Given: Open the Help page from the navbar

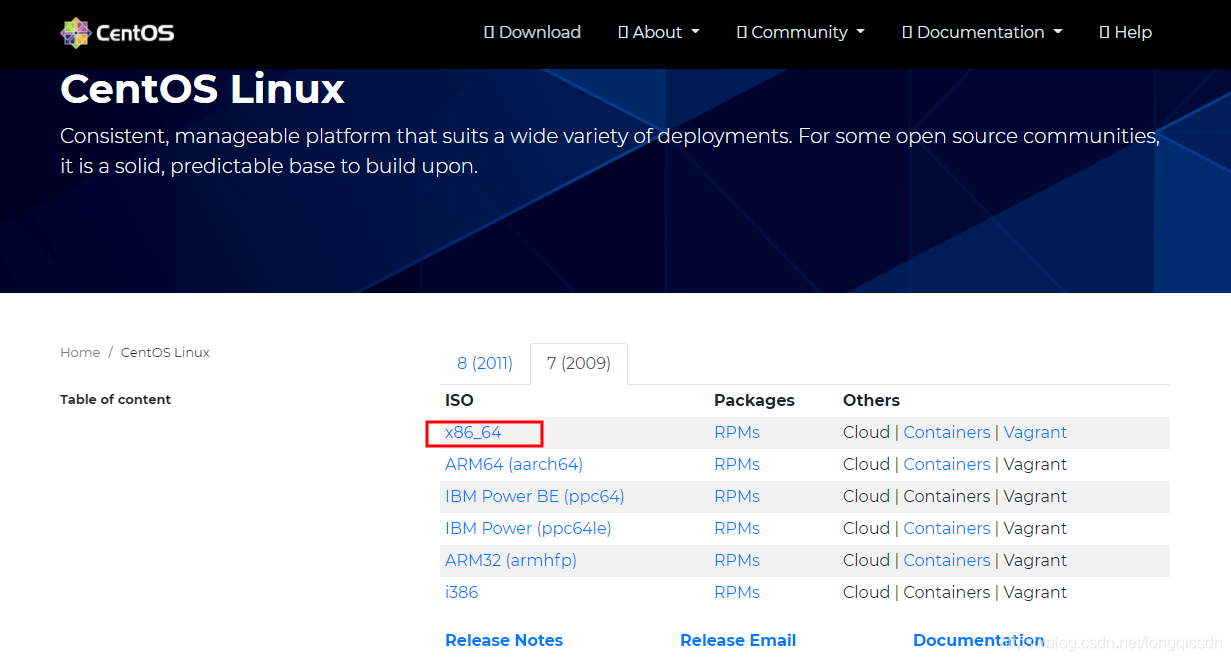Looking at the screenshot, I should [x=1126, y=32].
